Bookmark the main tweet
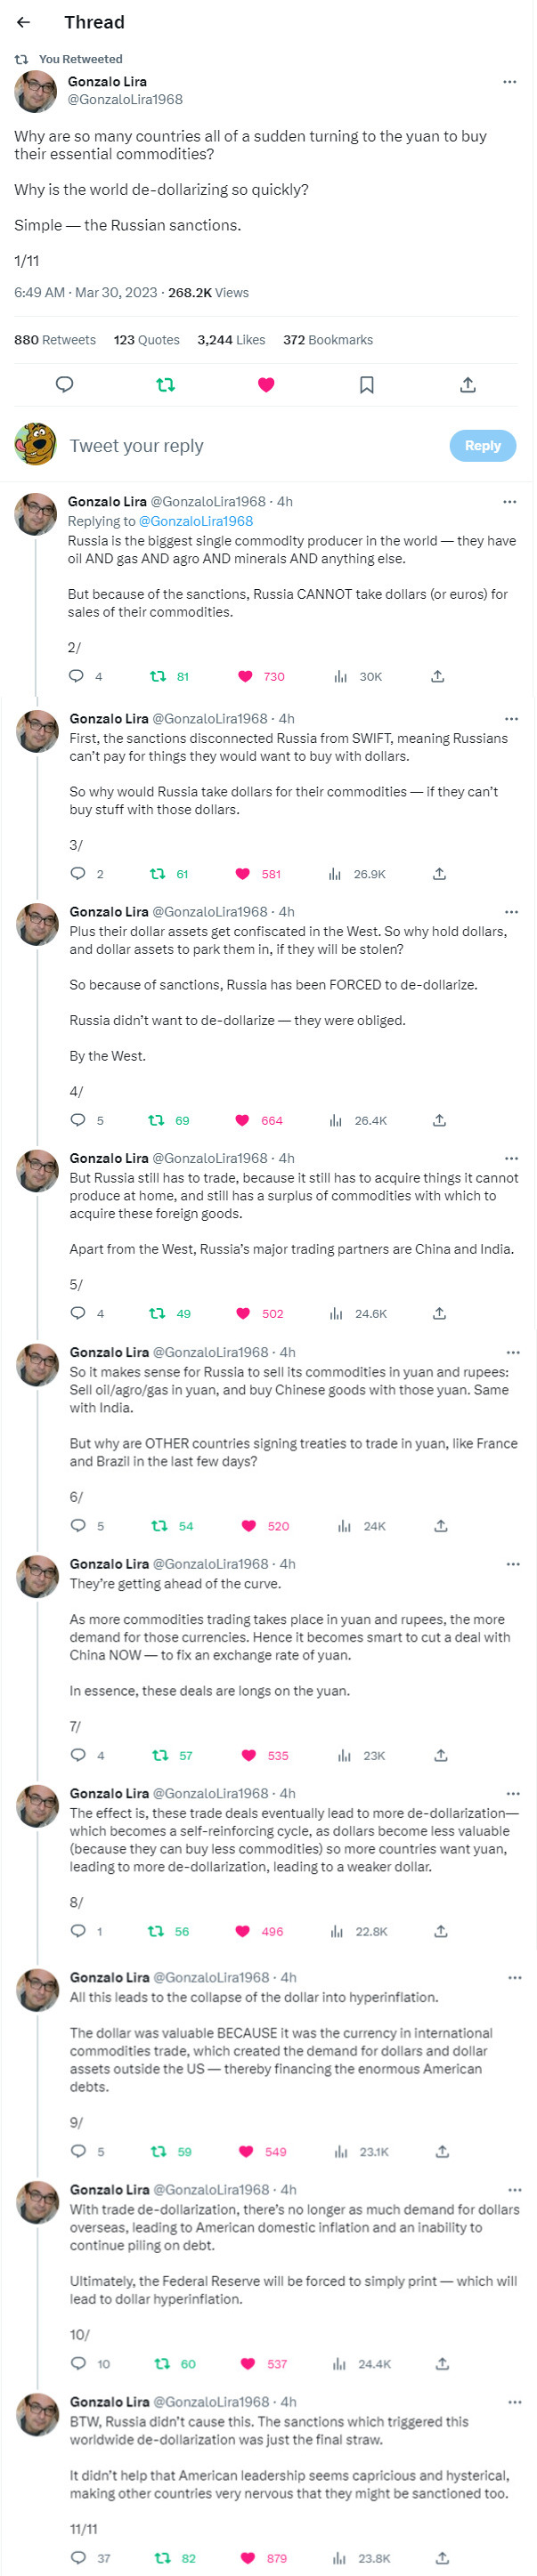The width and height of the screenshot is (537, 2576). 367,385
